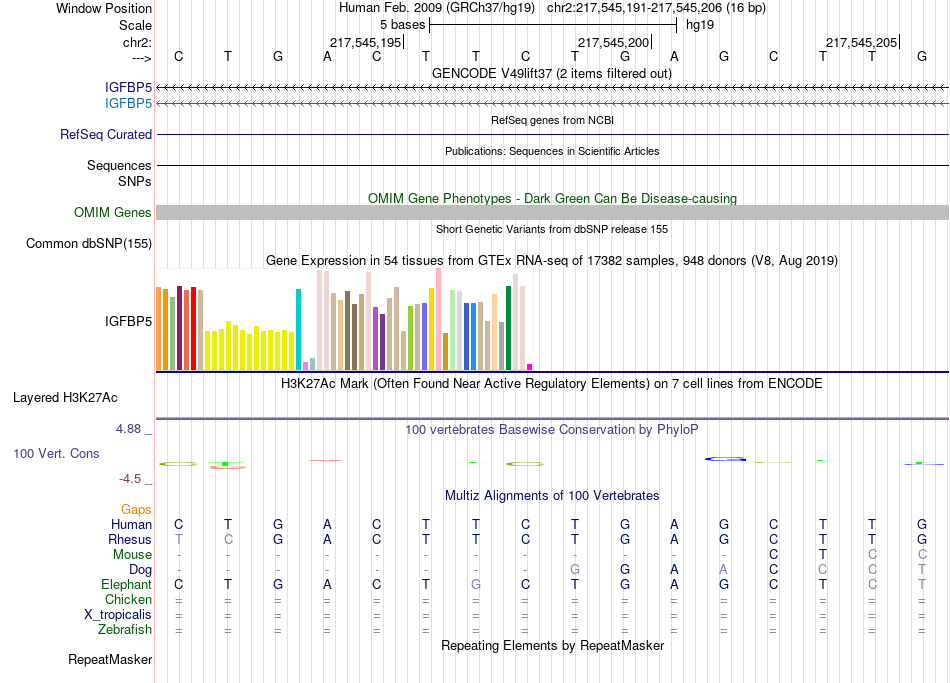Click the Sequences track label

pyautogui.click(x=119, y=165)
